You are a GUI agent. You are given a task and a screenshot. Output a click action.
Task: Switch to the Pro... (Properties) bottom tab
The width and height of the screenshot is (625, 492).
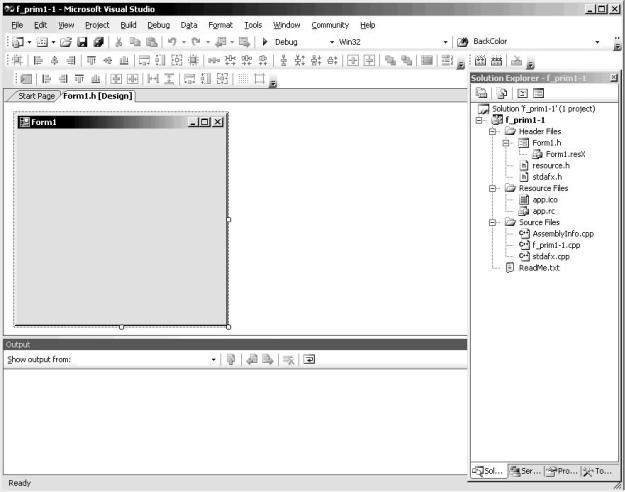(x=562, y=471)
